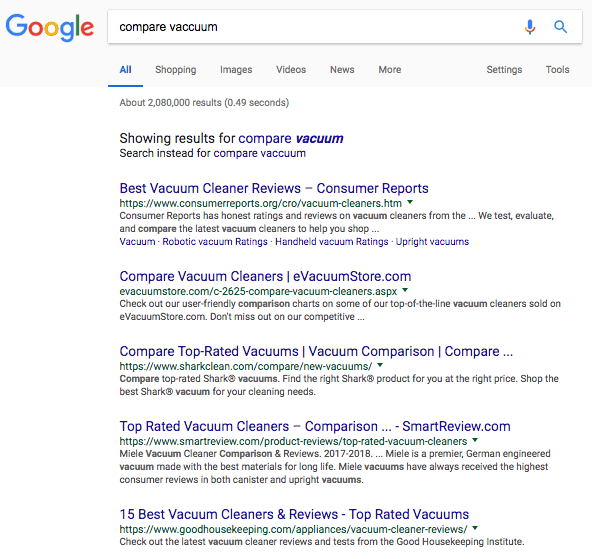Expand dropdown arrow beside smartreview.com URL
Image resolution: width=592 pixels, height=559 pixels.
[x=475, y=440]
